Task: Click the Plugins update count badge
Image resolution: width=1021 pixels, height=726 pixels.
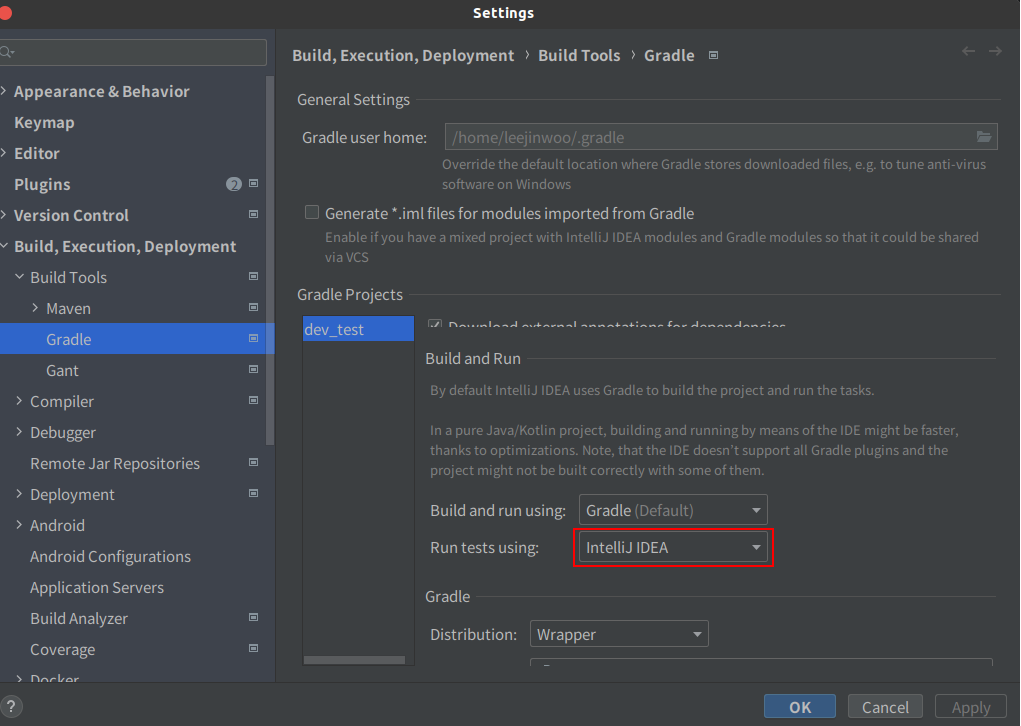Action: (x=234, y=184)
